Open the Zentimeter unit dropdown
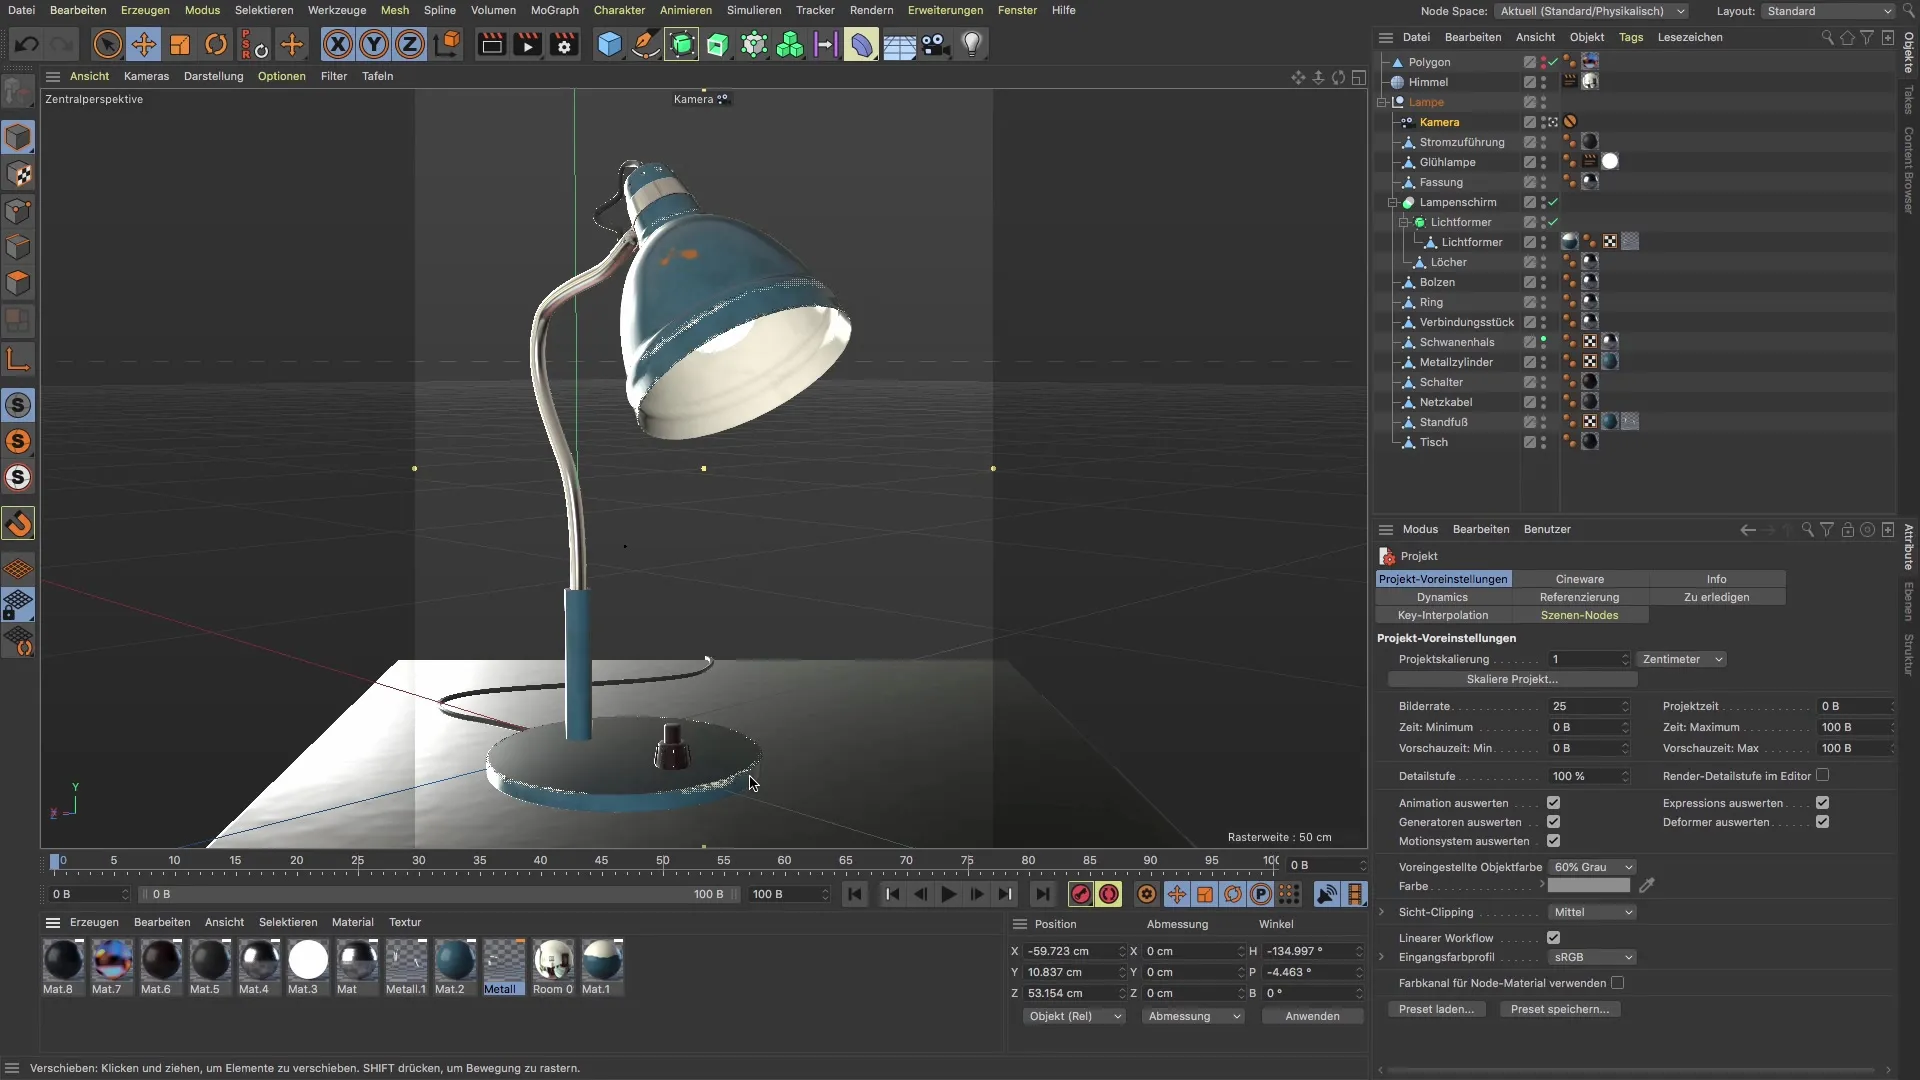The width and height of the screenshot is (1920, 1080). (1682, 659)
